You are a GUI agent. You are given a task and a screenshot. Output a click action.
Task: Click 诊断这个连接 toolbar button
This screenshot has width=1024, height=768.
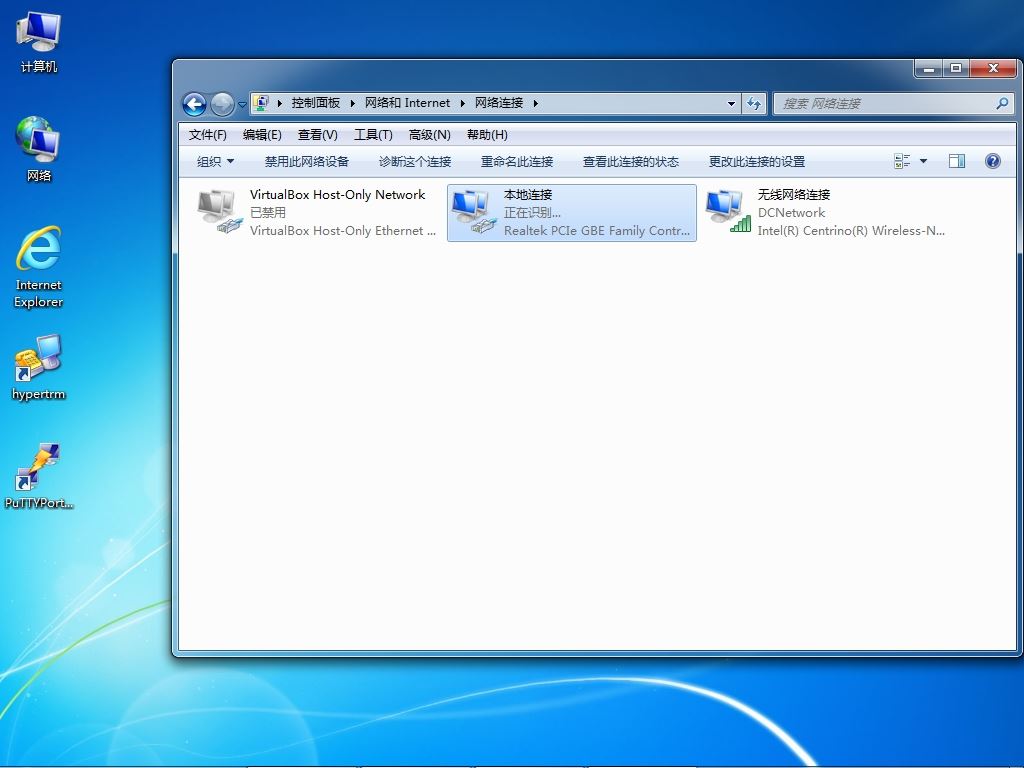pos(415,161)
